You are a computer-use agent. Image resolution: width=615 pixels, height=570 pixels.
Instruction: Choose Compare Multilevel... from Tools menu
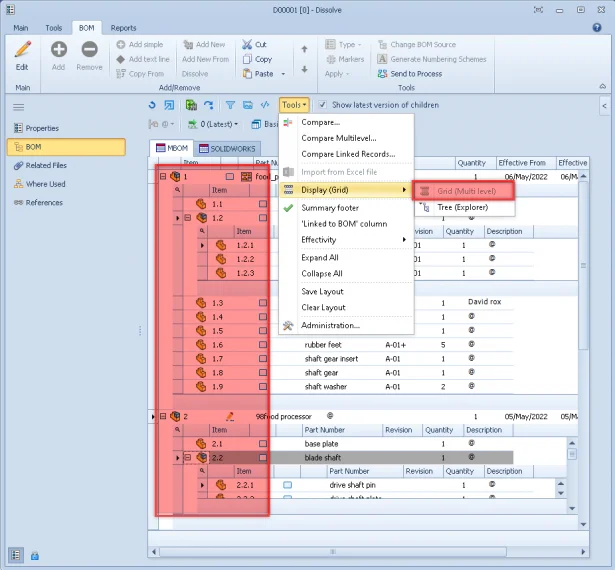click(x=338, y=138)
